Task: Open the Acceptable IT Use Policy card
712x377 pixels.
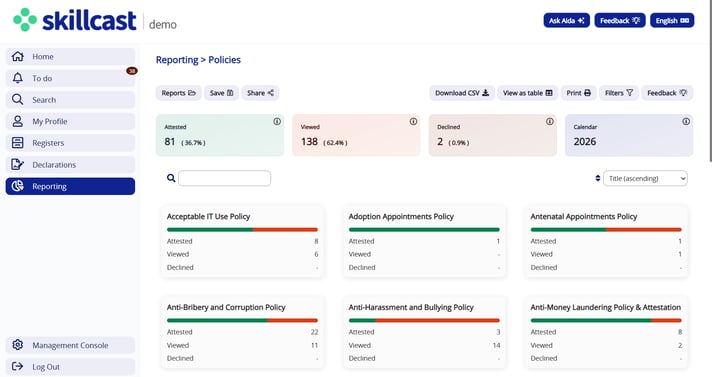Action: click(x=242, y=241)
